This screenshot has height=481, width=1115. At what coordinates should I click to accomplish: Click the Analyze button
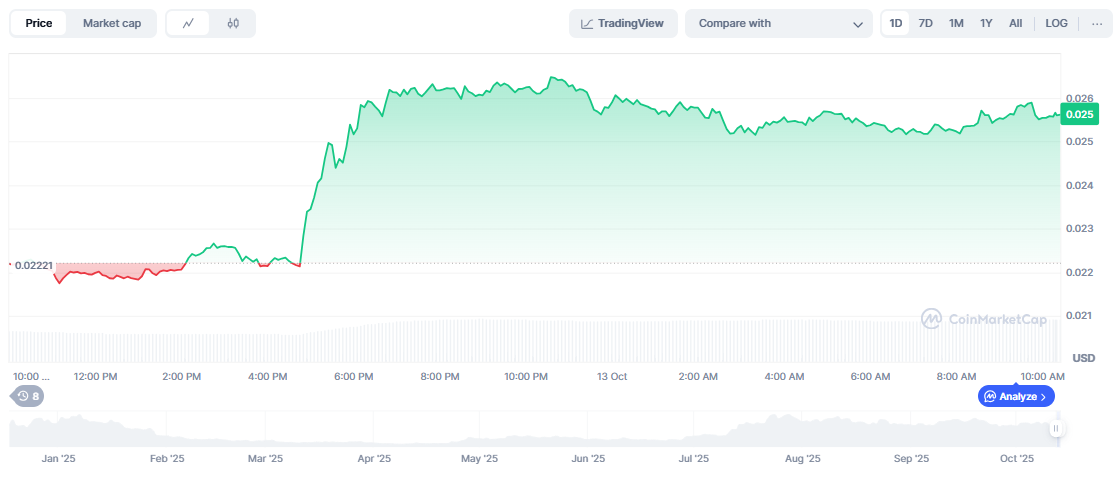coord(1016,396)
